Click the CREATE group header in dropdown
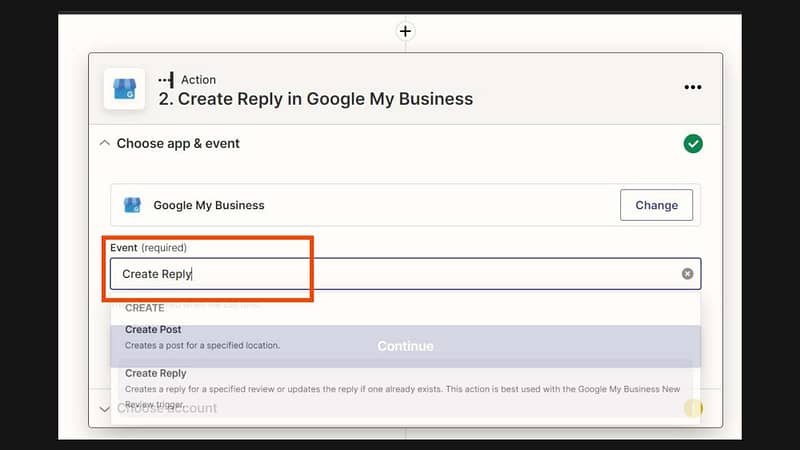The height and width of the screenshot is (450, 800). [144, 308]
